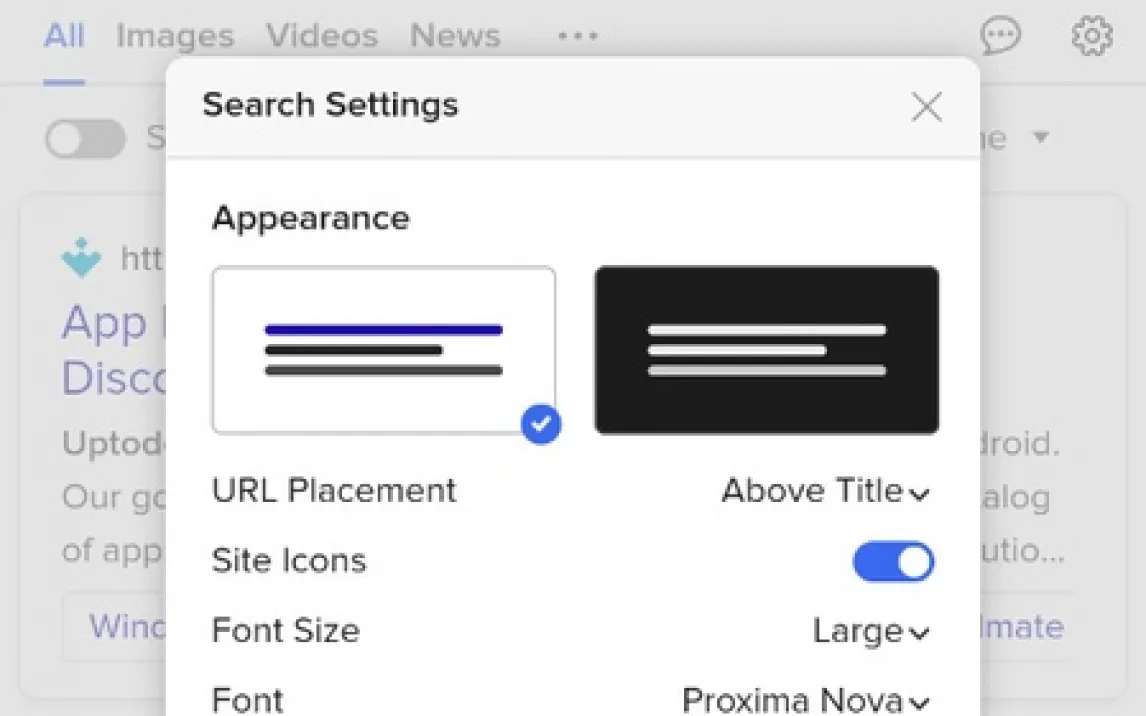The height and width of the screenshot is (716, 1146).
Task: Choose the light appearance theme
Action: point(383,349)
